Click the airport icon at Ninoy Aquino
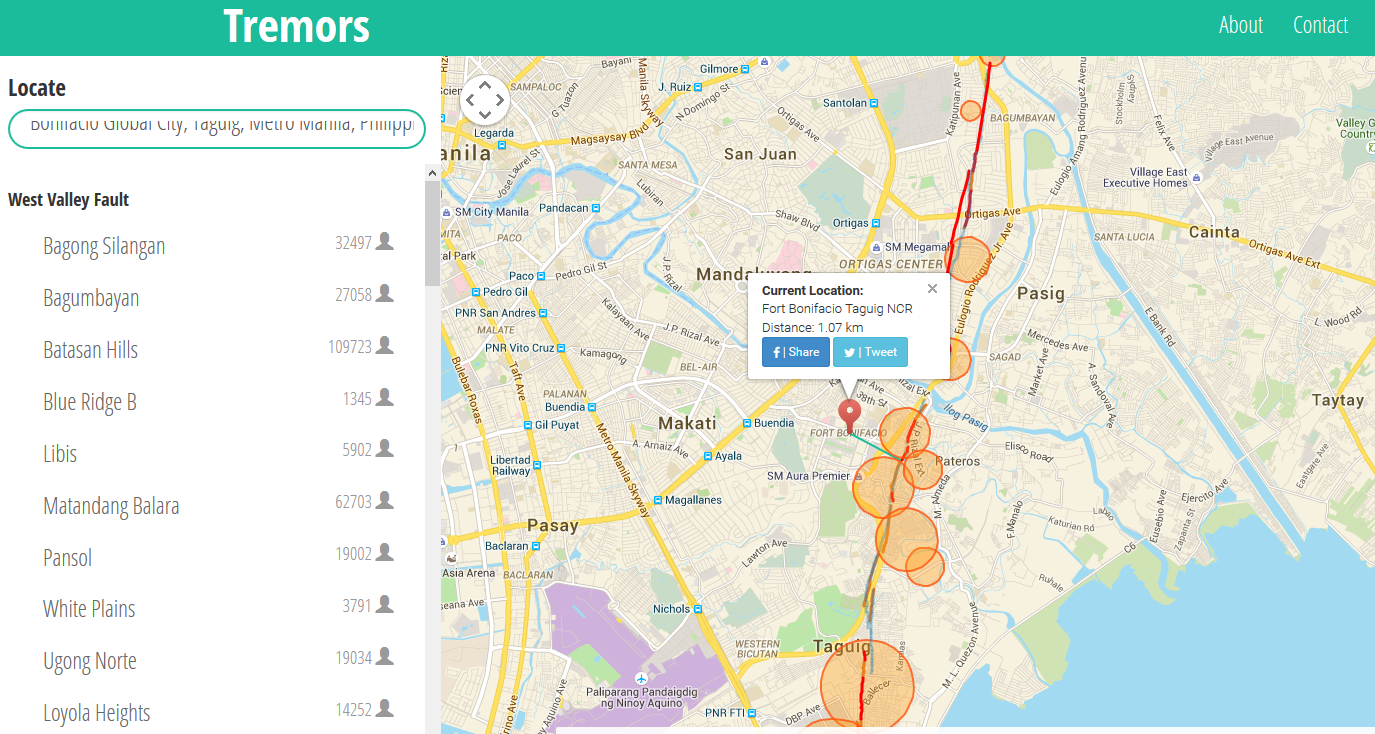 (640, 680)
